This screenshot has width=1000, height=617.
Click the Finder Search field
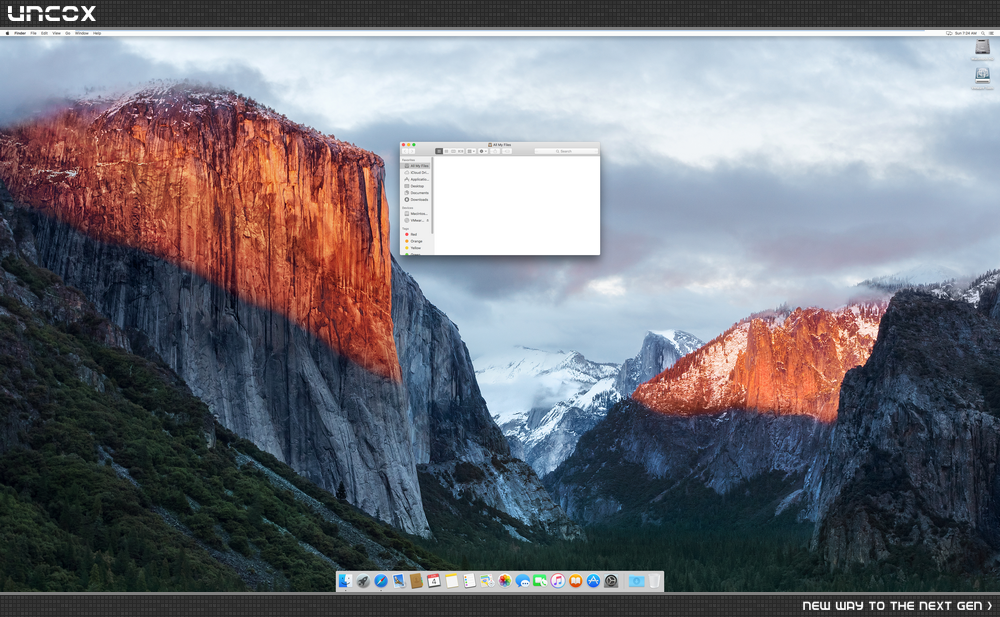pos(566,151)
